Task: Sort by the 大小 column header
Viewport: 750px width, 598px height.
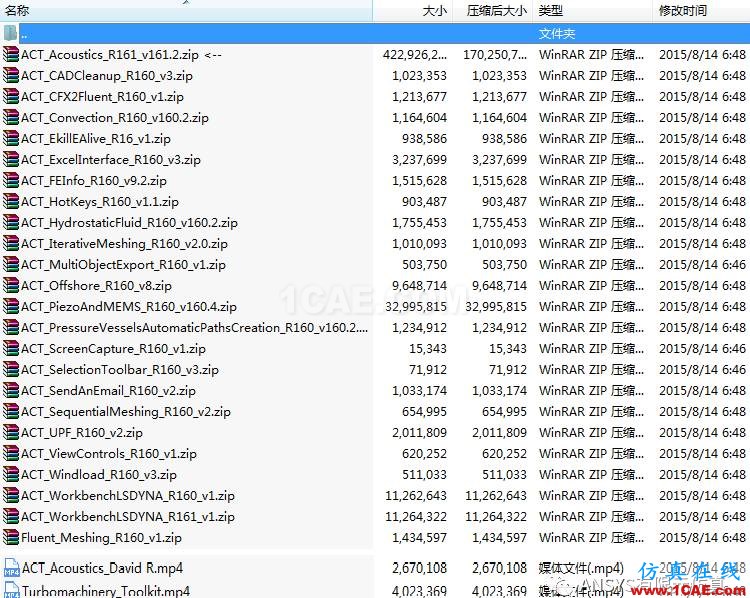Action: point(412,11)
